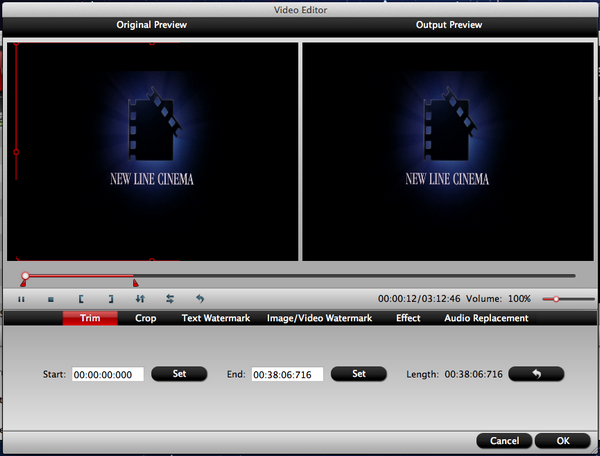Click the undo arrow icon in playback toolbar
The height and width of the screenshot is (456, 600).
click(200, 299)
